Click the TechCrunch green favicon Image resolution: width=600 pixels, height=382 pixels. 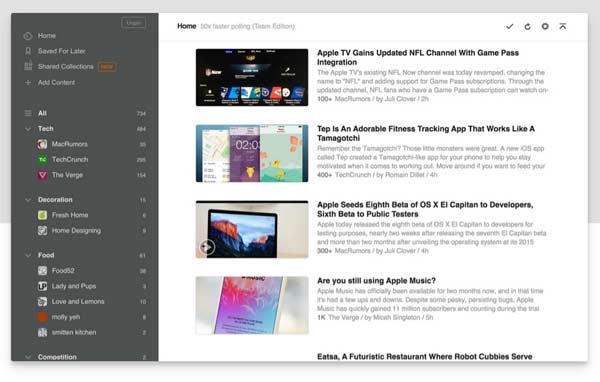[x=42, y=160]
